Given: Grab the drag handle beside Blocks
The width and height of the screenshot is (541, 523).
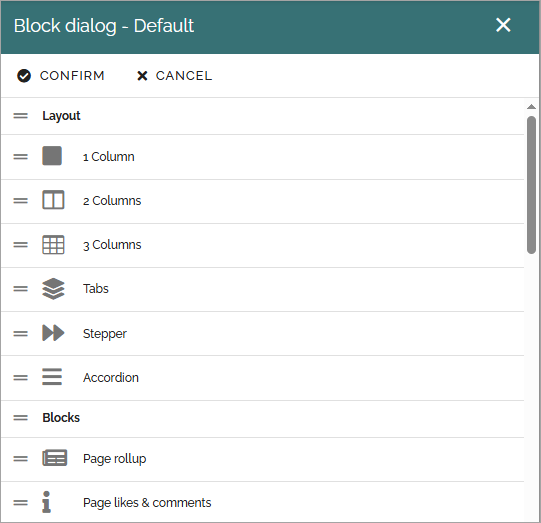Looking at the screenshot, I should (x=21, y=418).
